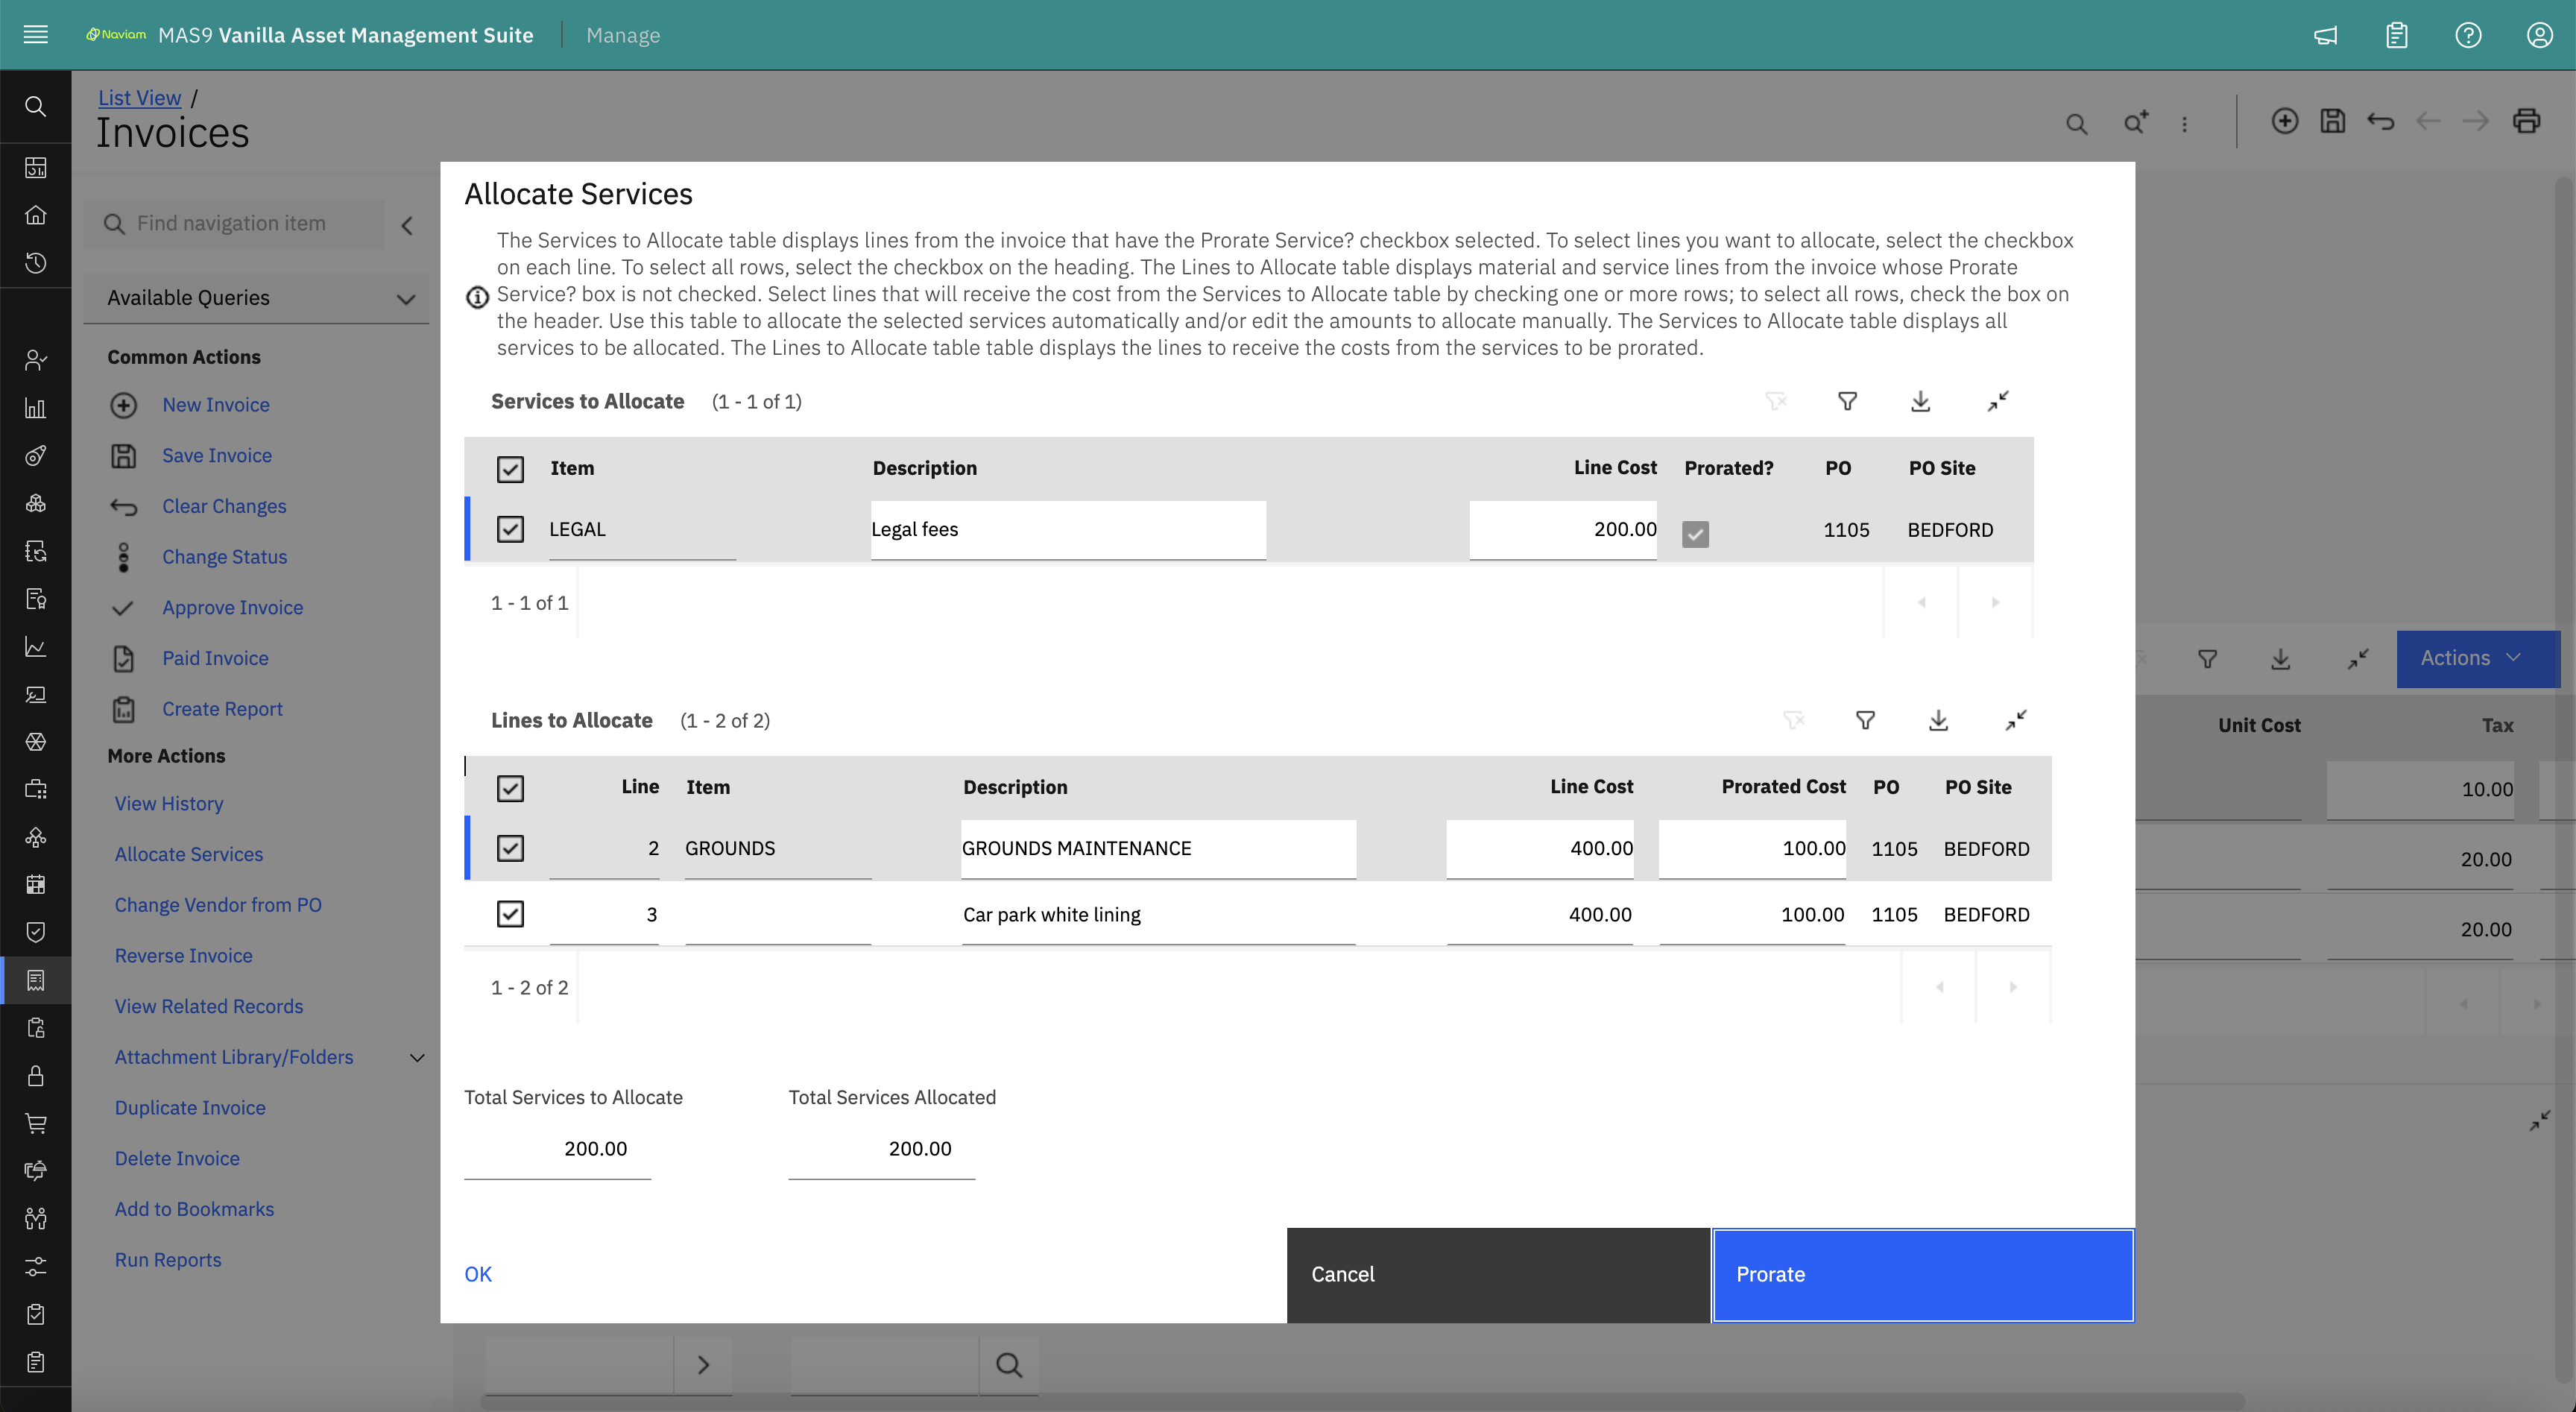Uncheck the LEGAL service row checkbox
This screenshot has width=2576, height=1412.
click(510, 529)
